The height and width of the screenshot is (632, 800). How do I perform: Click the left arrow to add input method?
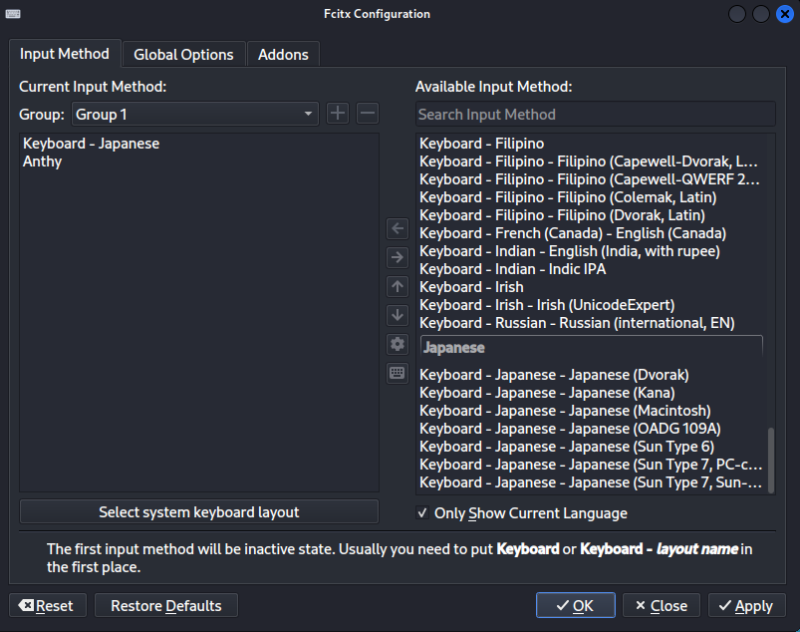(x=397, y=229)
